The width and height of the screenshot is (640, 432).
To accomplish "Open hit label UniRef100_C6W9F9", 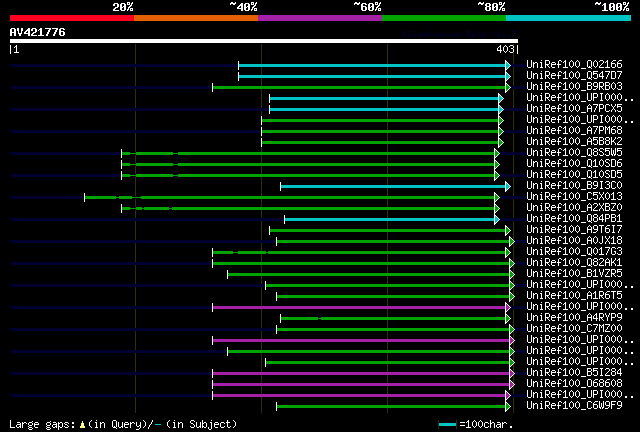I will pyautogui.click(x=574, y=405).
